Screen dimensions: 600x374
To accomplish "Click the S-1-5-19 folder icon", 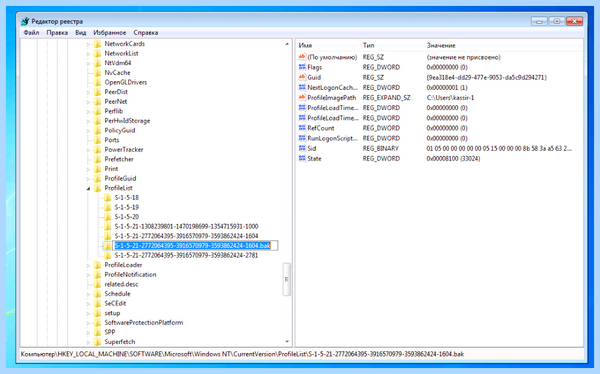I will 108,207.
